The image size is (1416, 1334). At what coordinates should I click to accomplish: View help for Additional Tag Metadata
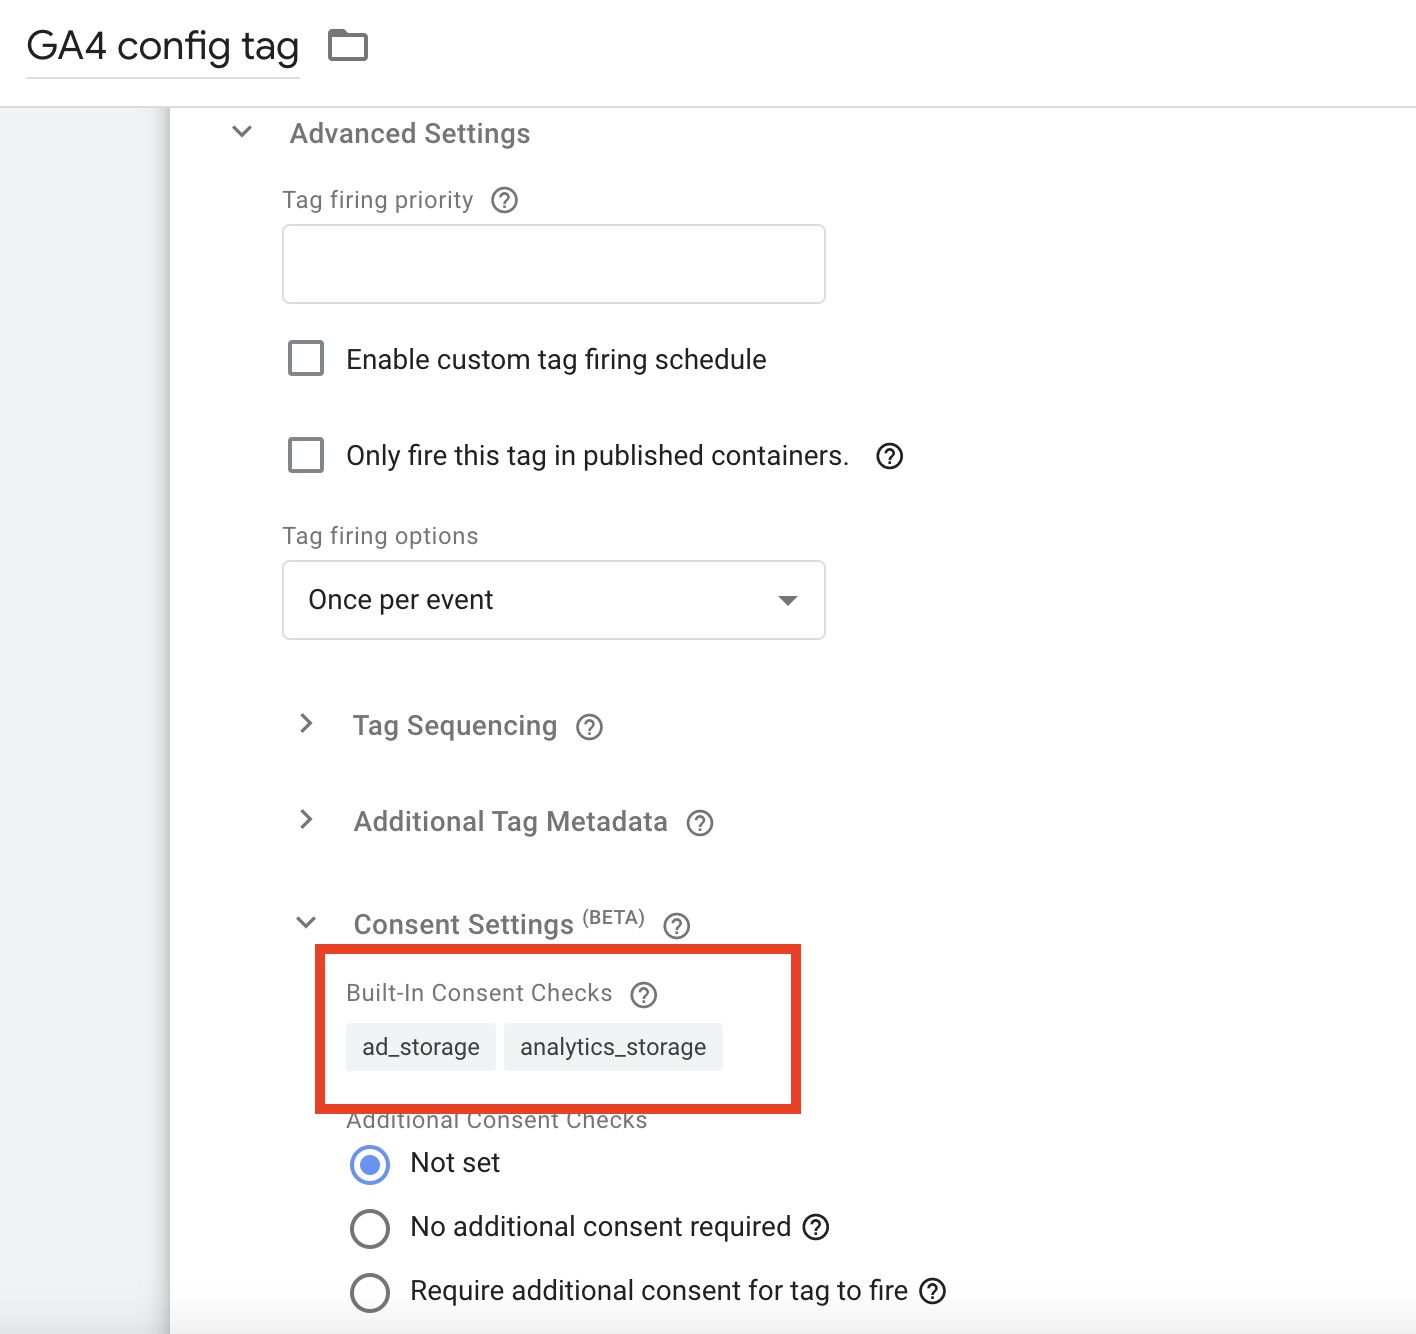[x=700, y=823]
